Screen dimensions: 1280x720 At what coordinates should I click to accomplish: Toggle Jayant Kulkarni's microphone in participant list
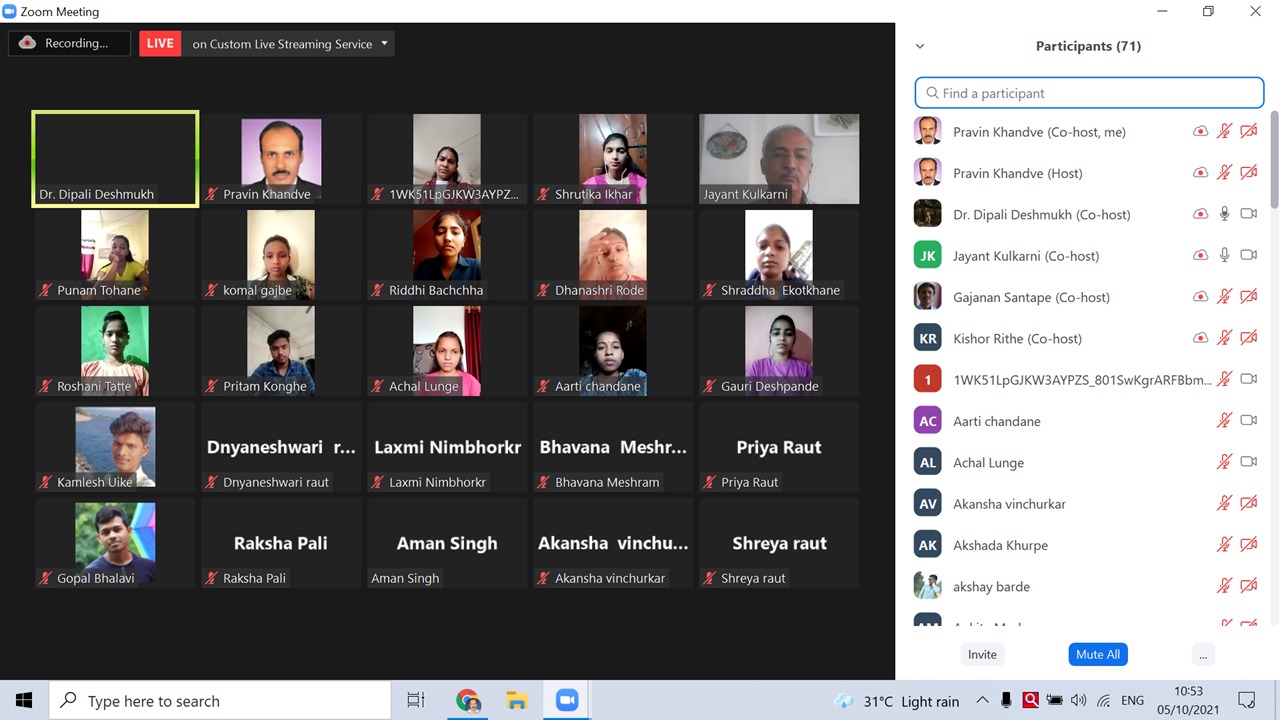click(1224, 255)
